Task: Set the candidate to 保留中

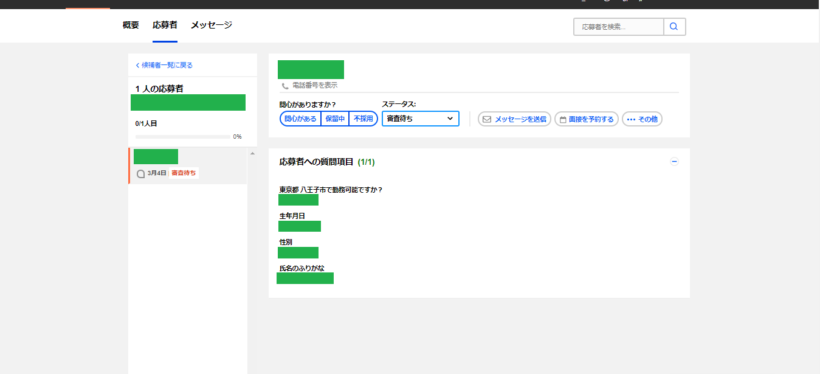Action: pos(335,119)
